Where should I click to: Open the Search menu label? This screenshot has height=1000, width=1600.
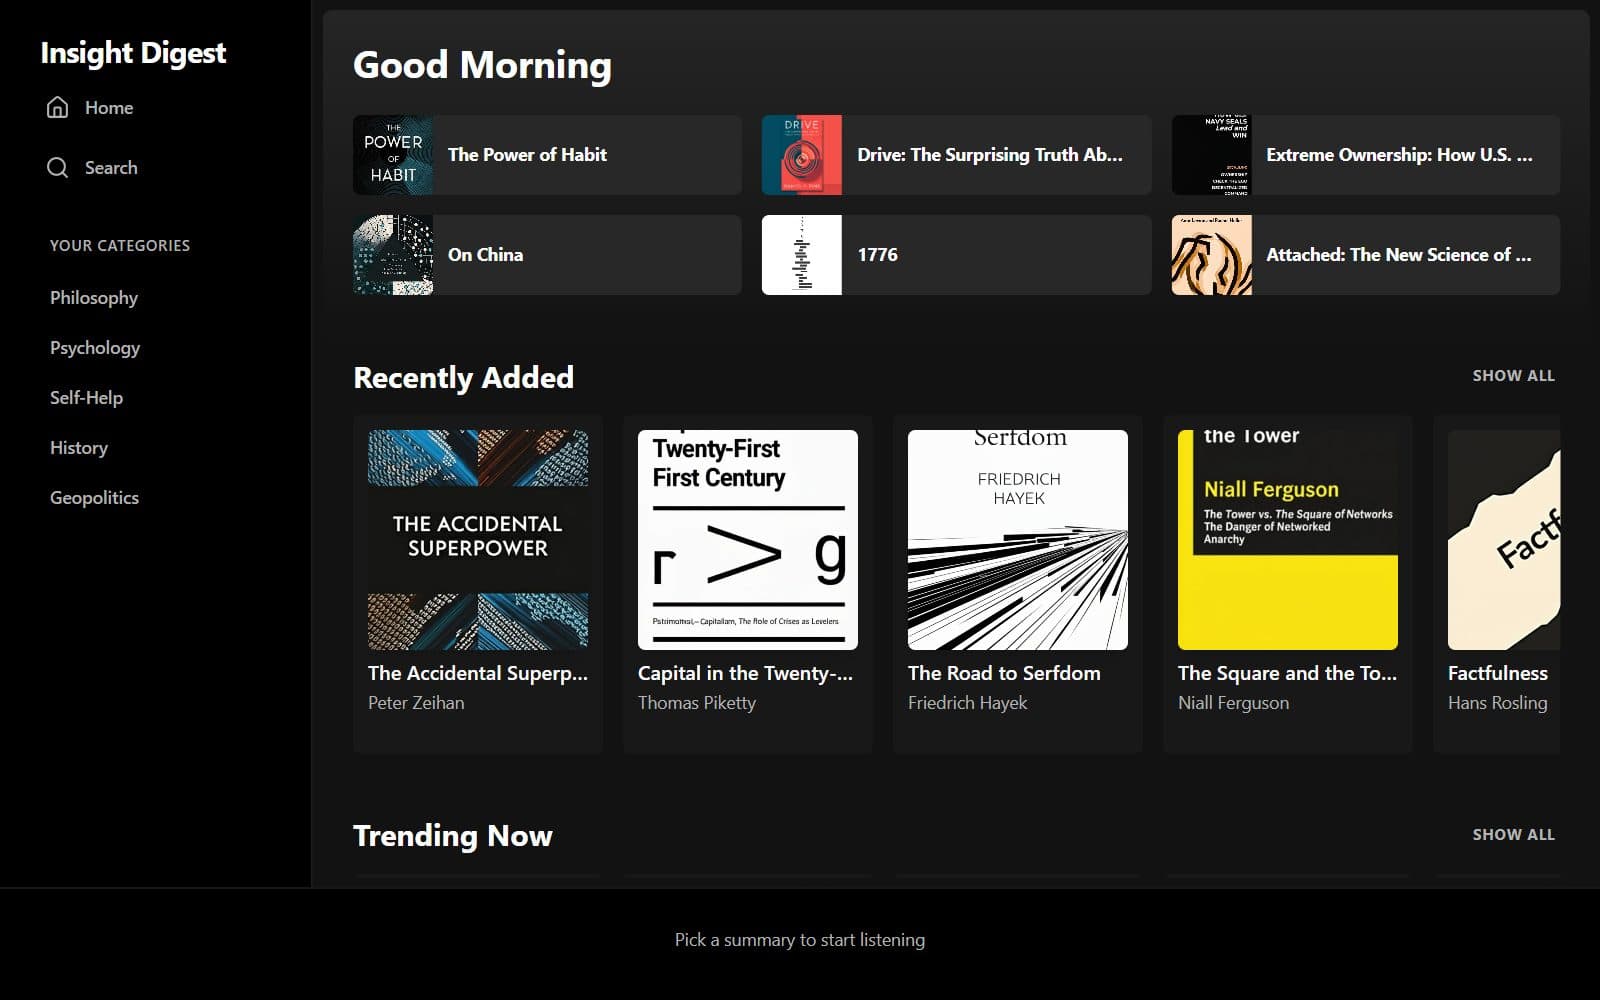pyautogui.click(x=111, y=167)
